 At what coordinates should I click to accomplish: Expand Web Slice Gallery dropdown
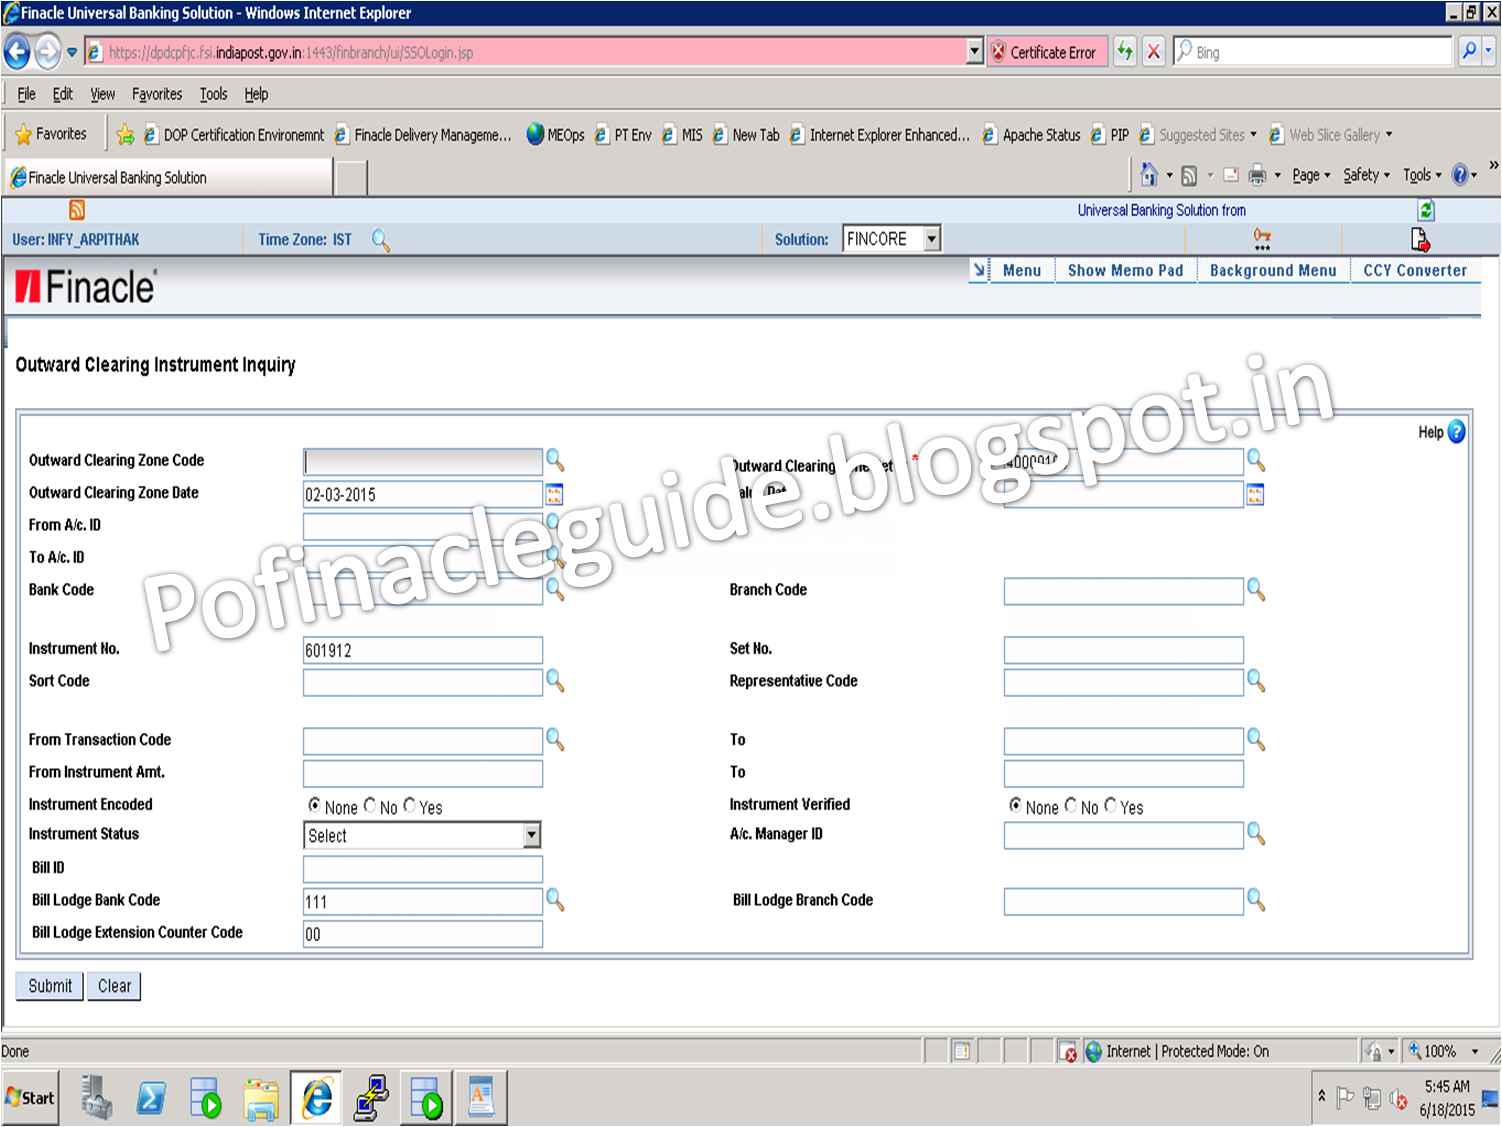pyautogui.click(x=1388, y=134)
